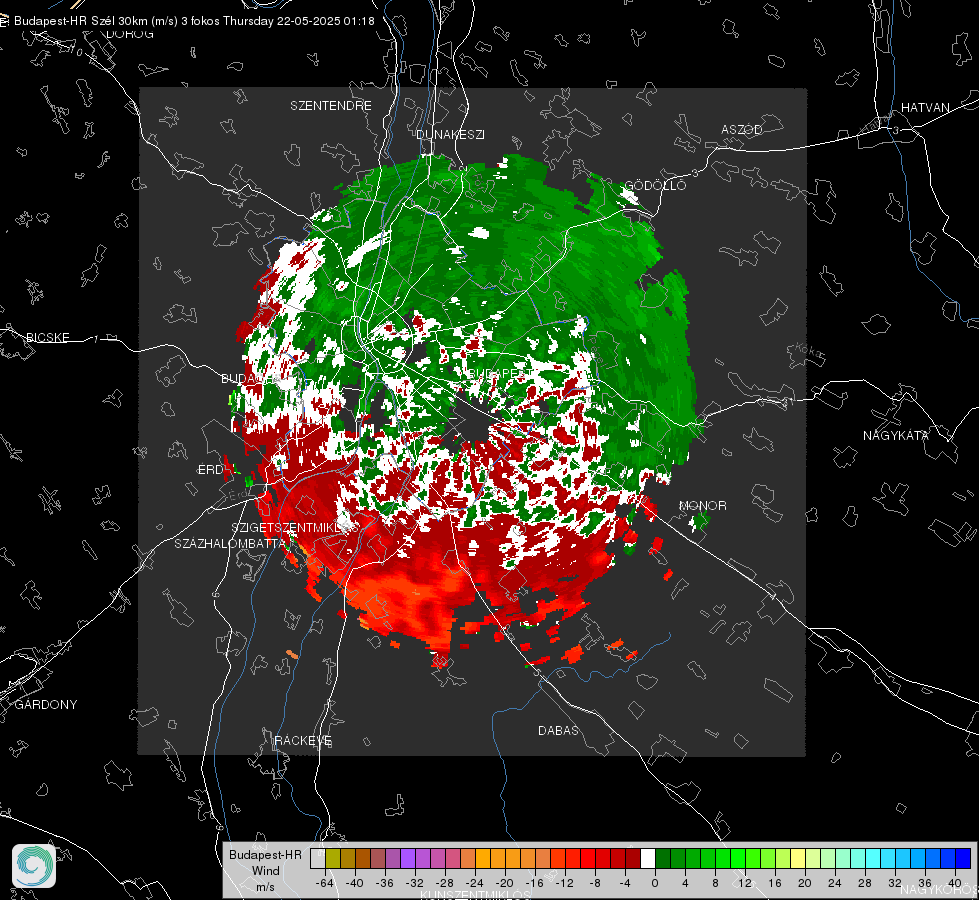Click the MONOR town label
The image size is (979, 900).
tap(702, 505)
